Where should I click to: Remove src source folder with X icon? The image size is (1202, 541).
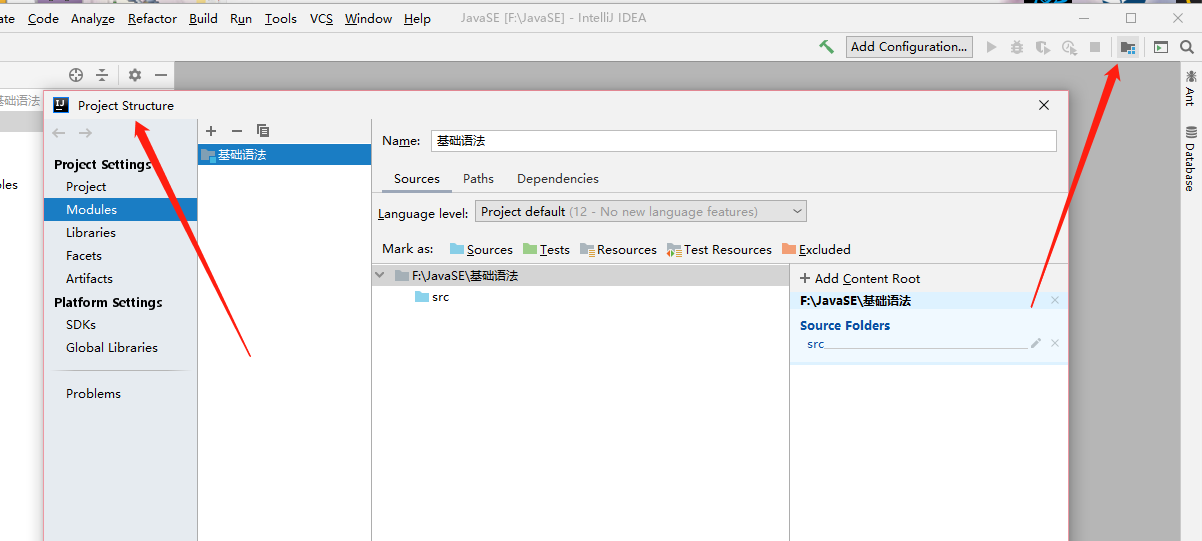click(1055, 344)
